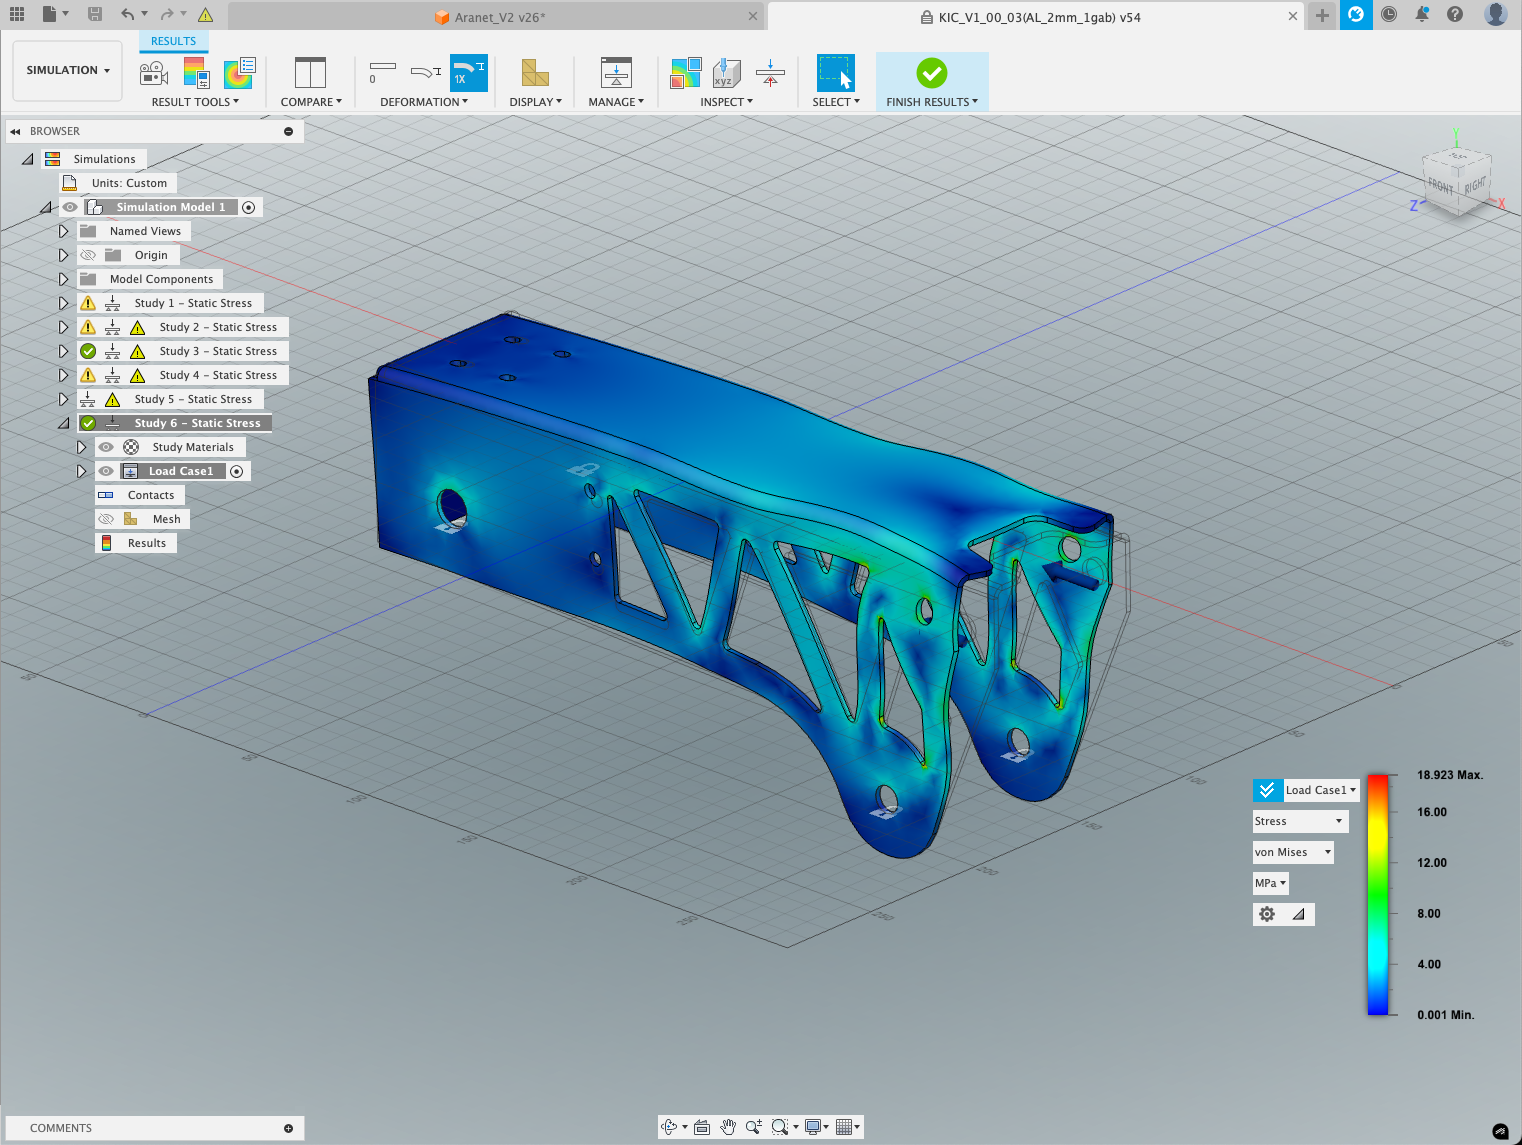Open the Simulation workspace switcher button
Image resolution: width=1522 pixels, height=1145 pixels.
click(67, 70)
